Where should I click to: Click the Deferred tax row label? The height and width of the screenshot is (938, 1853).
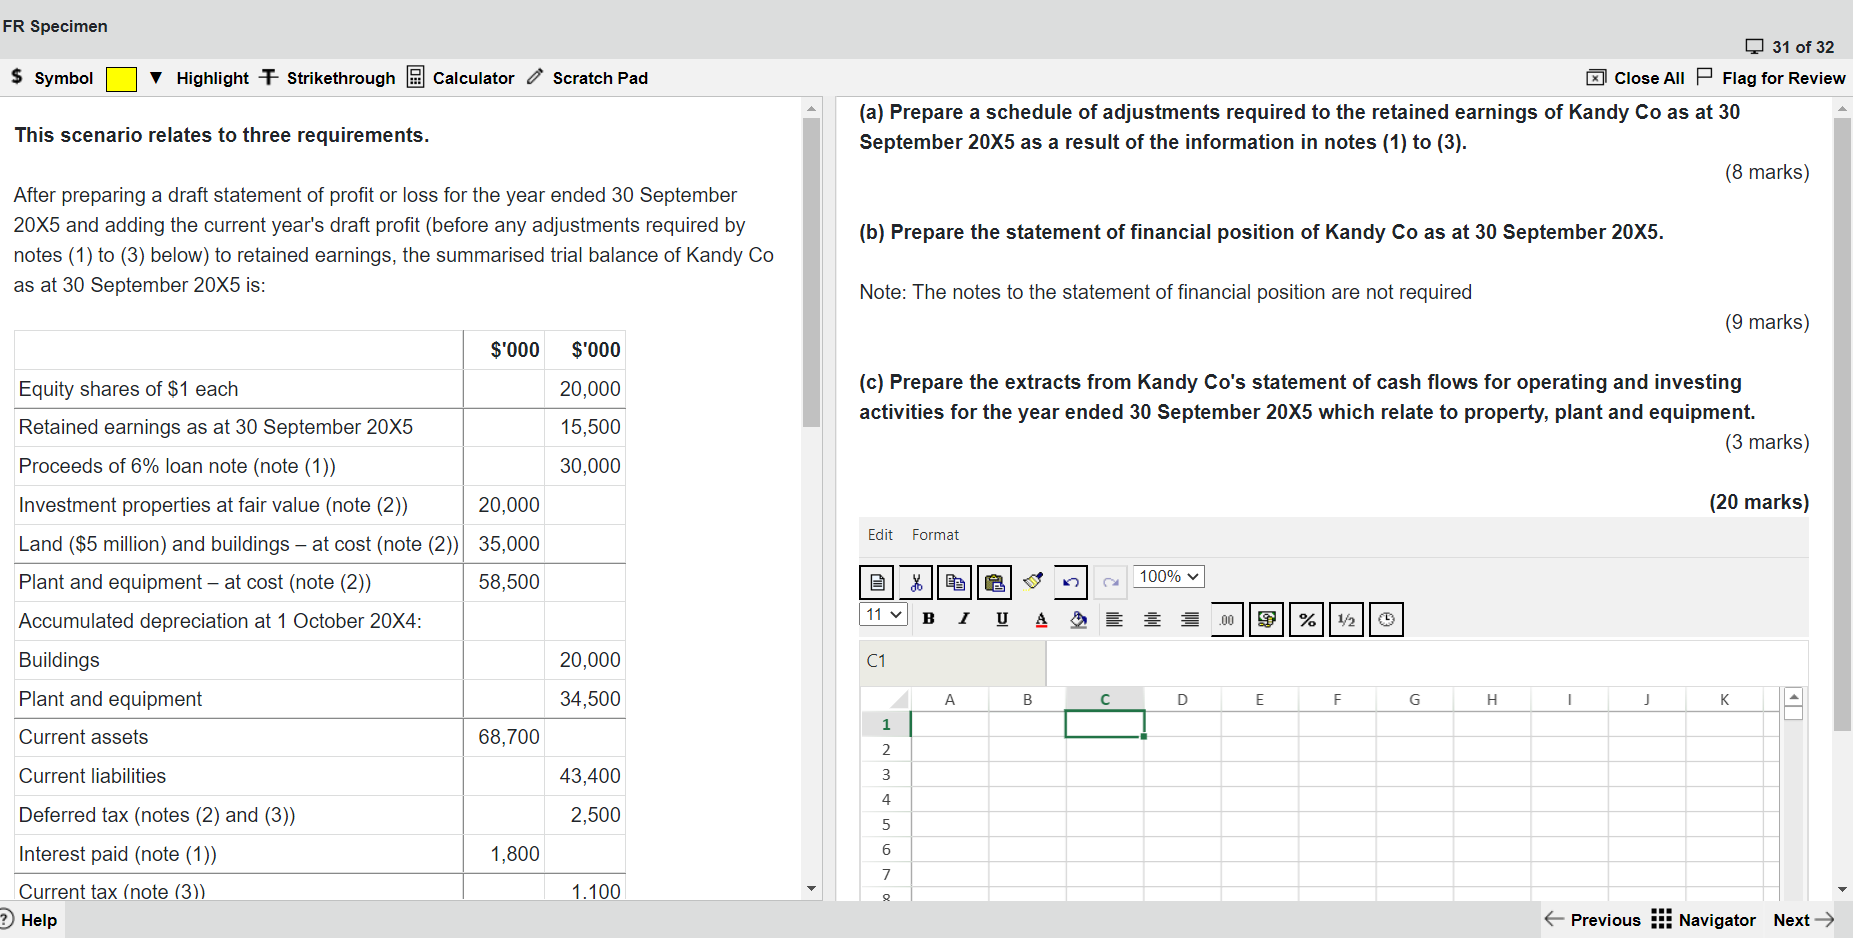click(157, 815)
